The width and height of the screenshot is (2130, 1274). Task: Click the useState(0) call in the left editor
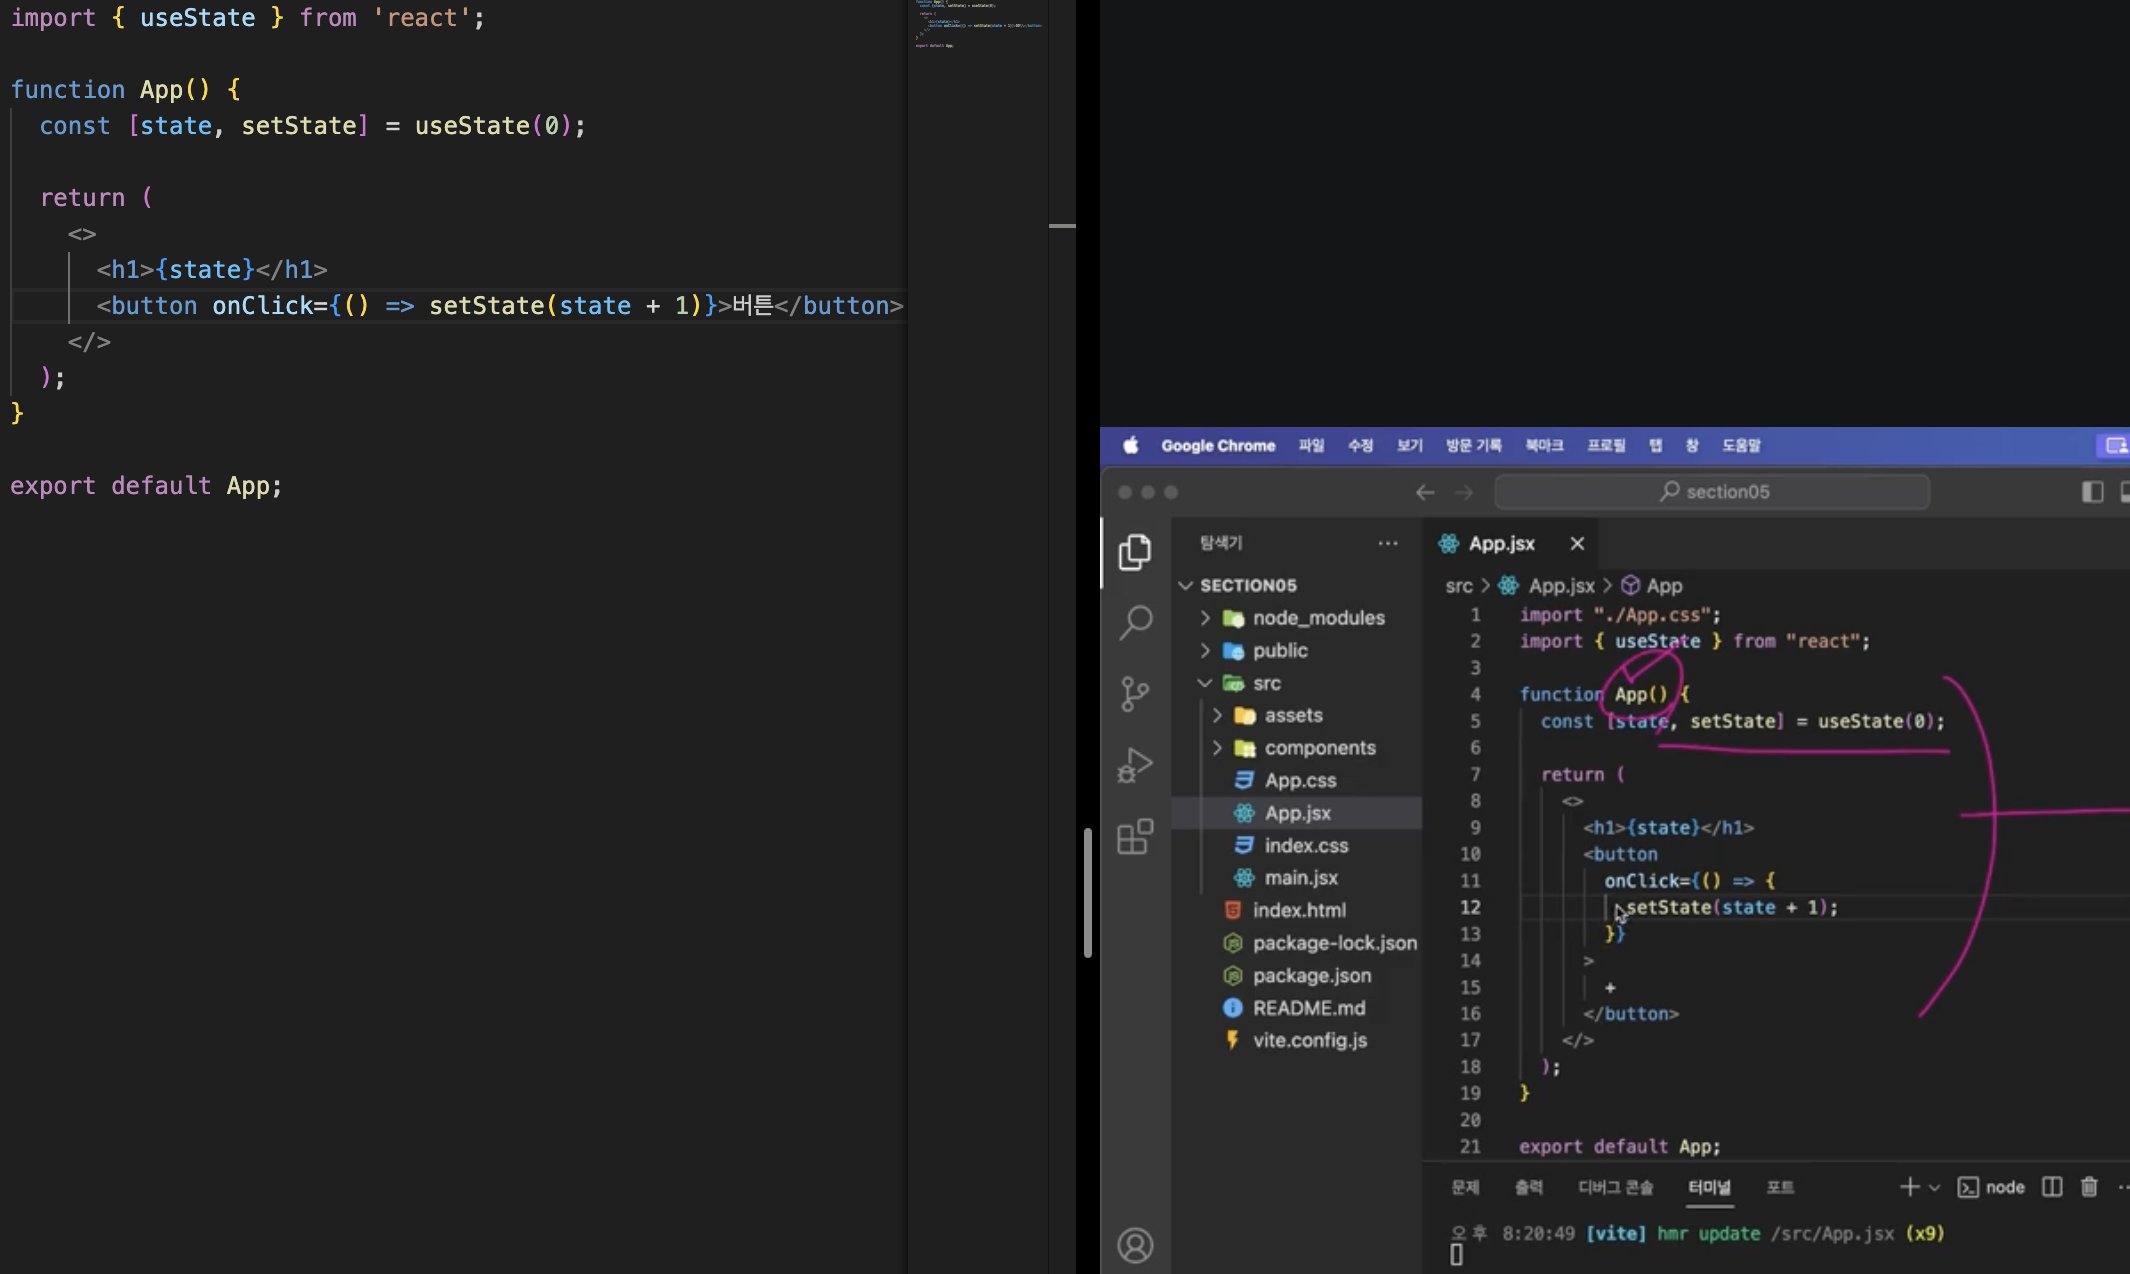493,125
